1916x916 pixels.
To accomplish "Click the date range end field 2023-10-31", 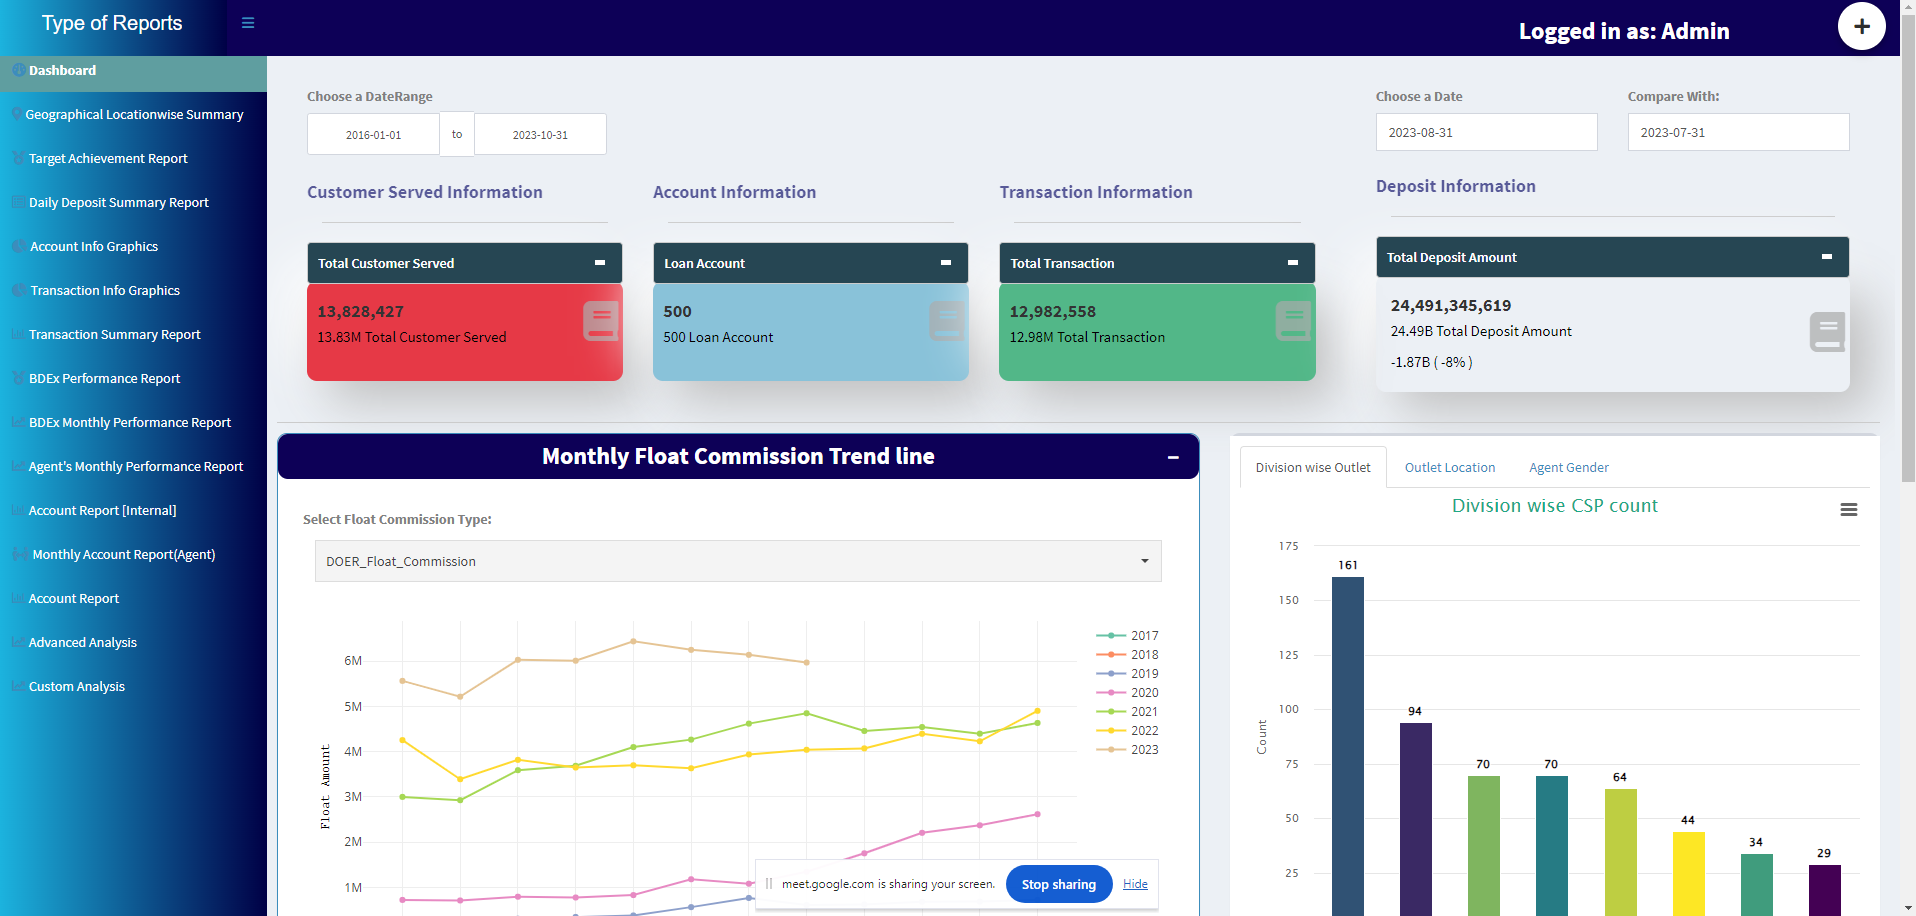I will 540,134.
